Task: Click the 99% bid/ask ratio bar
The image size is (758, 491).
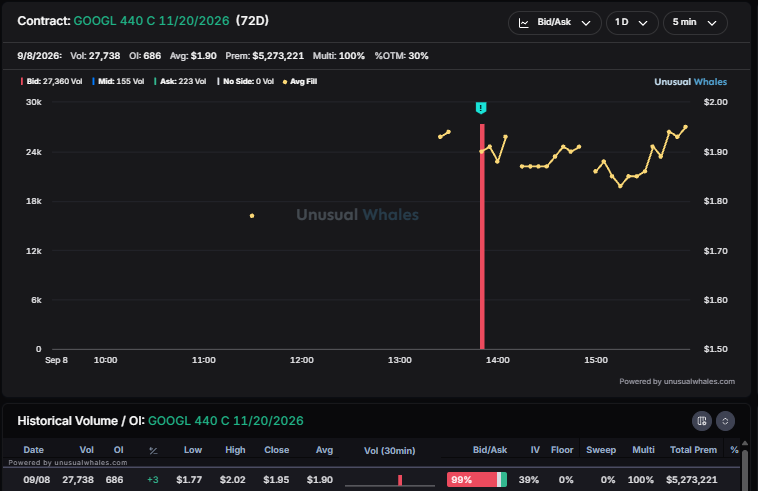Action: pyautogui.click(x=477, y=480)
